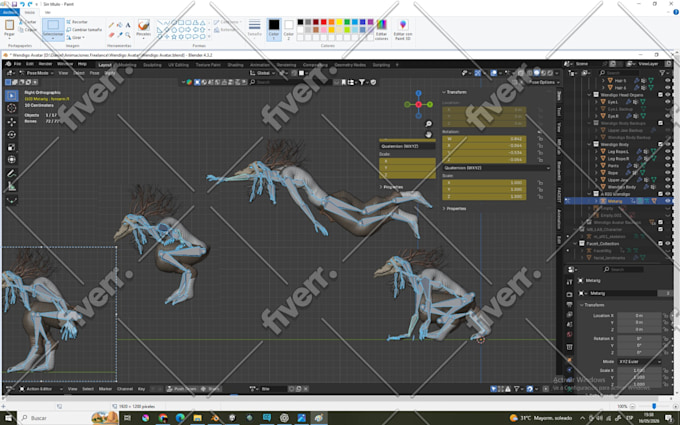Image resolution: width=680 pixels, height=425 pixels.
Task: Select the Blender Scale tool
Action: 12,147
